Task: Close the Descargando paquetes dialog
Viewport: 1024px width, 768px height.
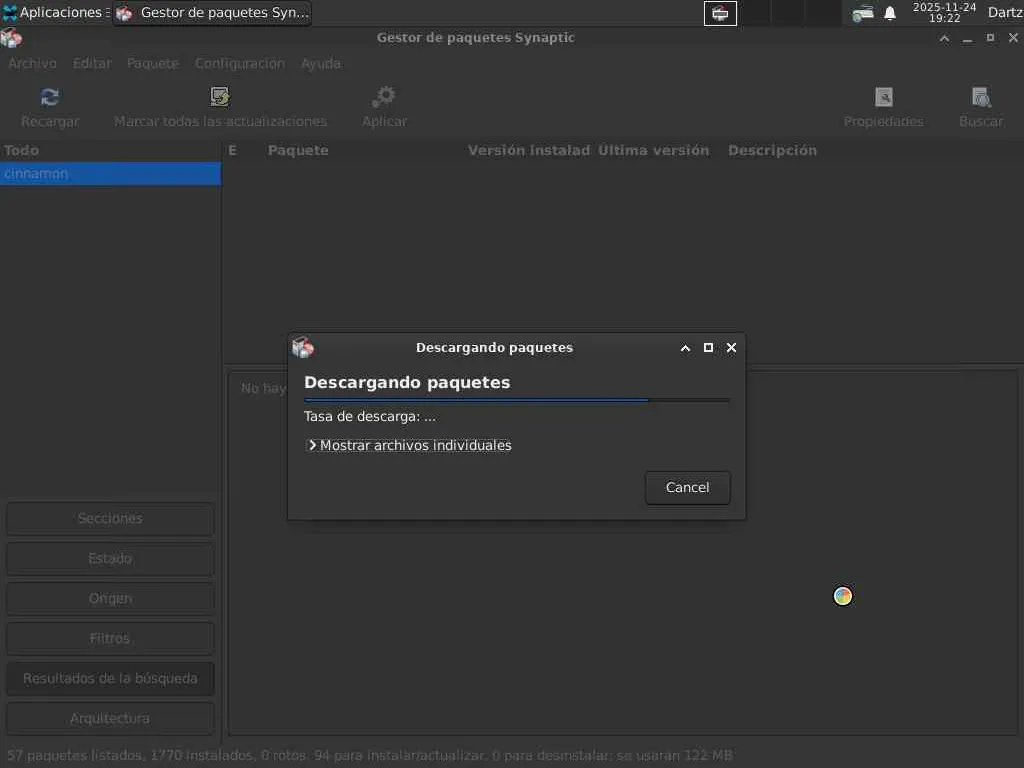Action: [731, 347]
